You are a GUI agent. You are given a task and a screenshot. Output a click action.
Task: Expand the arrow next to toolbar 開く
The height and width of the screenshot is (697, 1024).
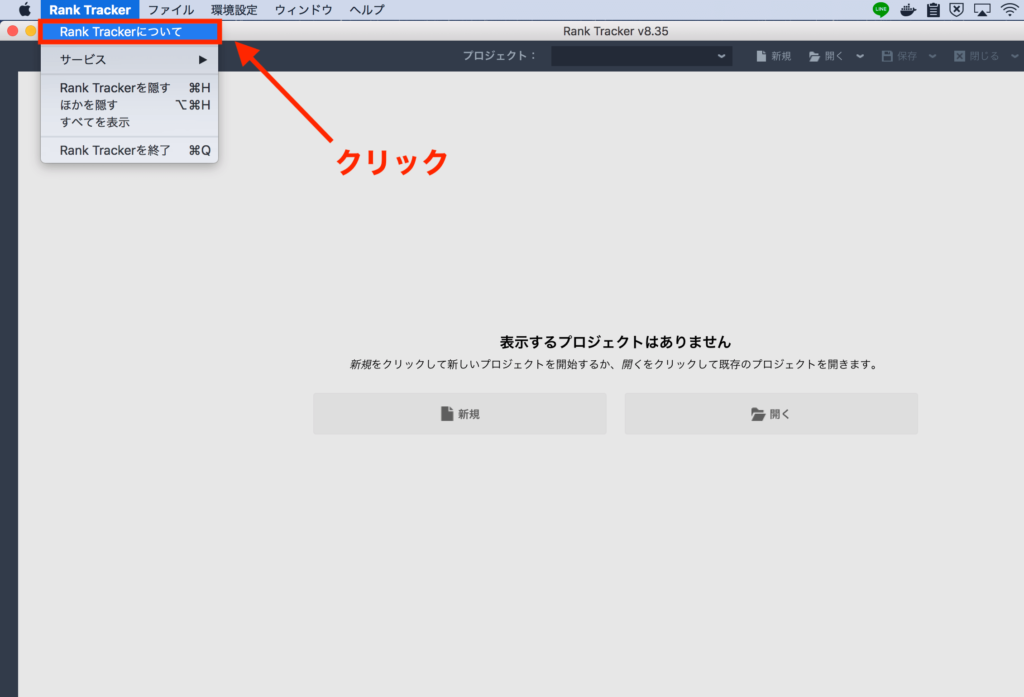click(x=860, y=56)
